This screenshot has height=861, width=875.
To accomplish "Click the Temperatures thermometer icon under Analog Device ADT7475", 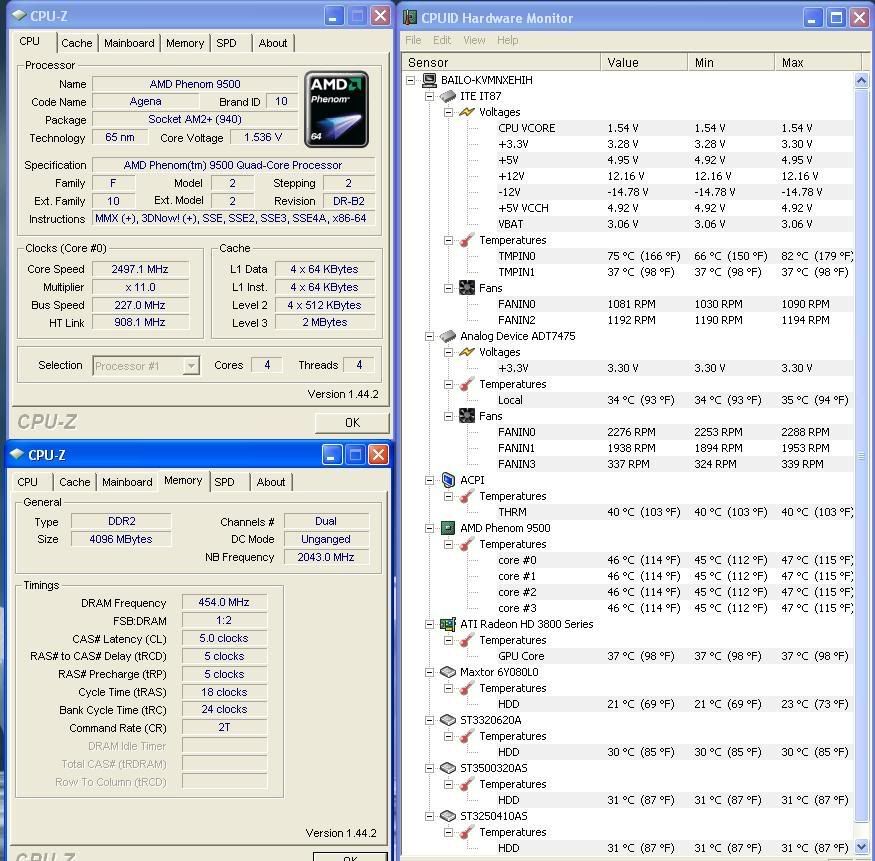I will click(467, 384).
